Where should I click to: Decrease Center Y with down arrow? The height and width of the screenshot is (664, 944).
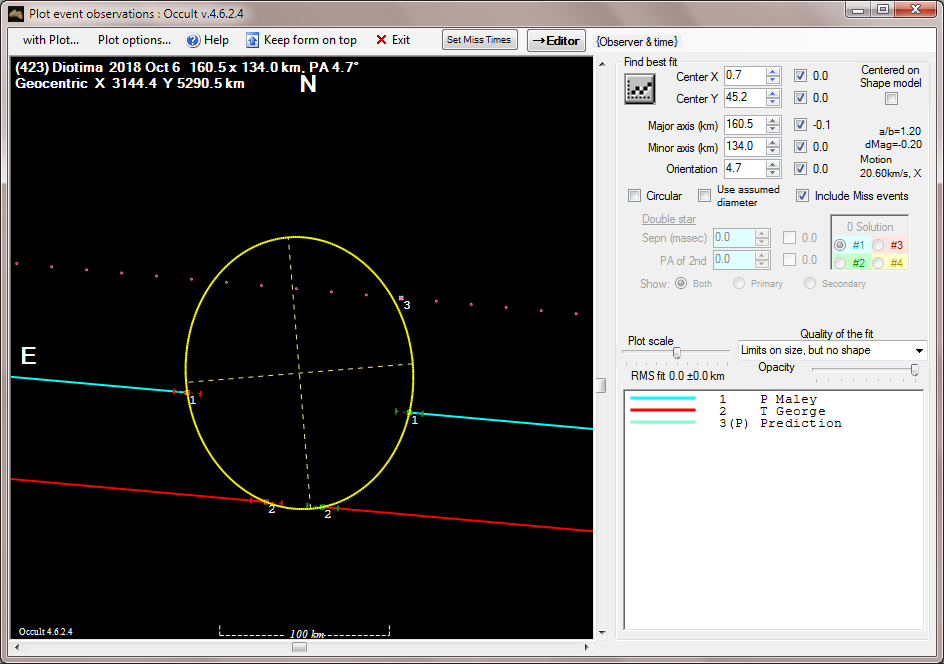click(x=773, y=102)
